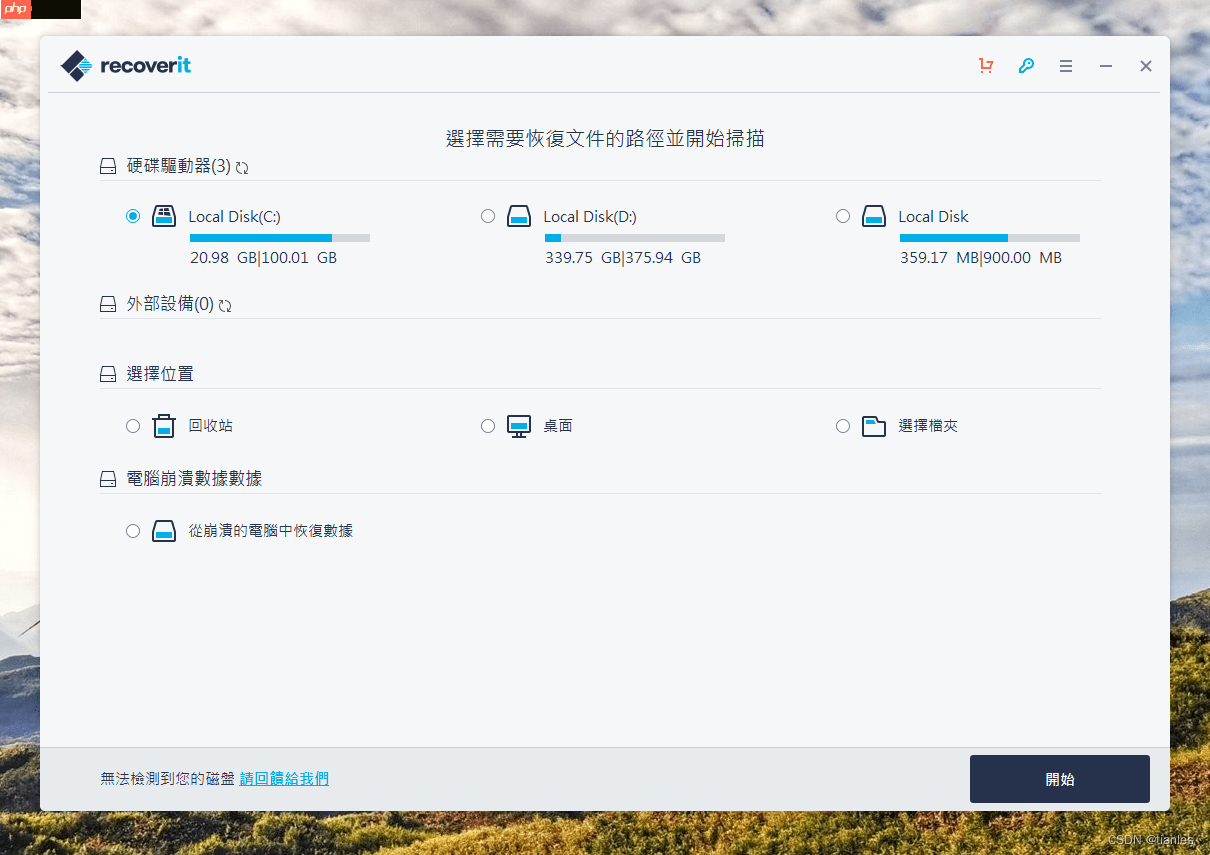Click the recycle bin icon for 回收站
This screenshot has height=855, width=1210.
(x=163, y=425)
